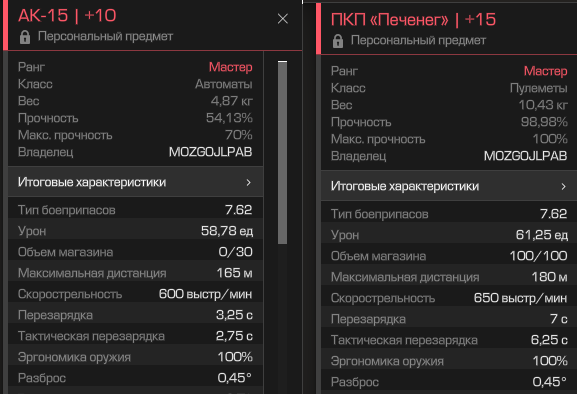Image resolution: width=577 pixels, height=394 pixels.
Task: Click the durability value 98,98%
Action: coord(544,122)
